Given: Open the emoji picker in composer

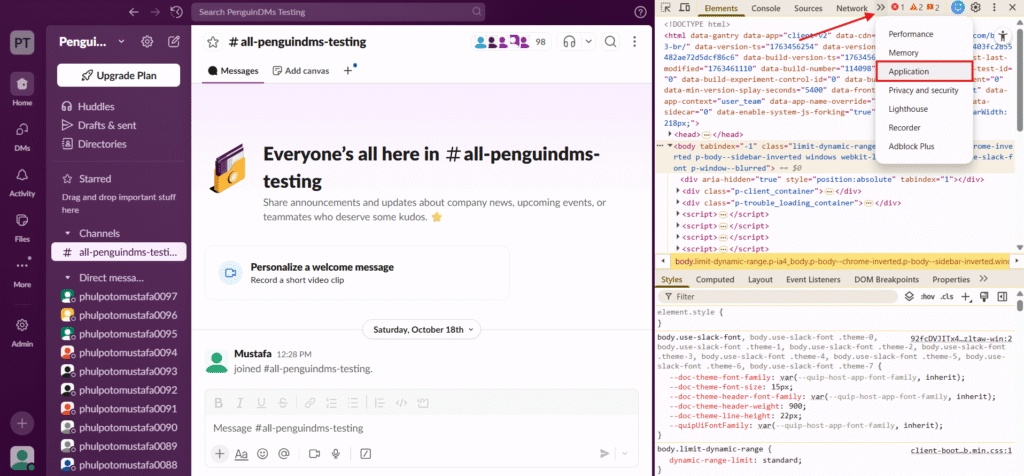Looking at the screenshot, I should pyautogui.click(x=263, y=454).
